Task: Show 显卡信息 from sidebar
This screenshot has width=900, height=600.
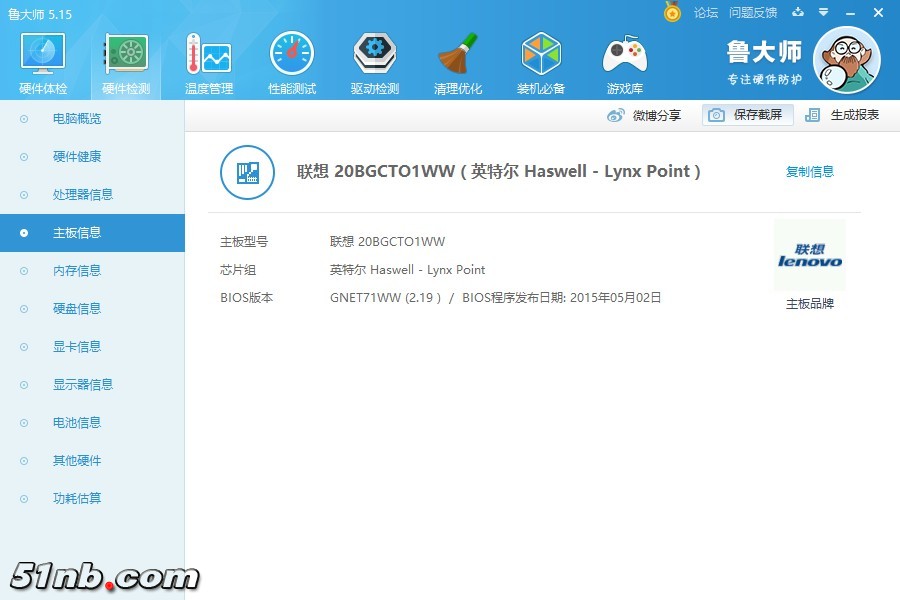Action: click(77, 347)
